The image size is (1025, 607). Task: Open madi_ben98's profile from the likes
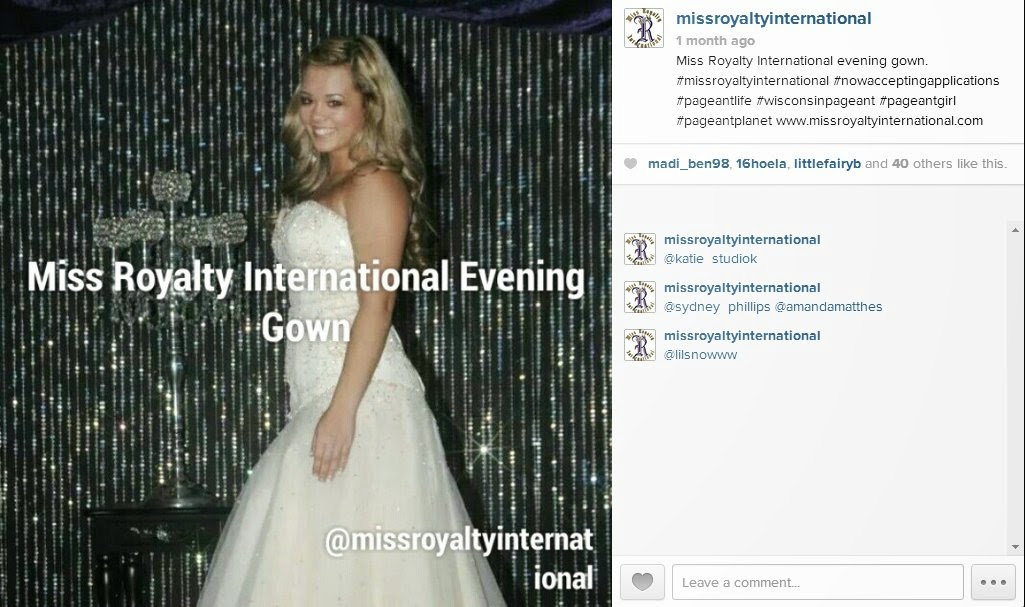(688, 163)
